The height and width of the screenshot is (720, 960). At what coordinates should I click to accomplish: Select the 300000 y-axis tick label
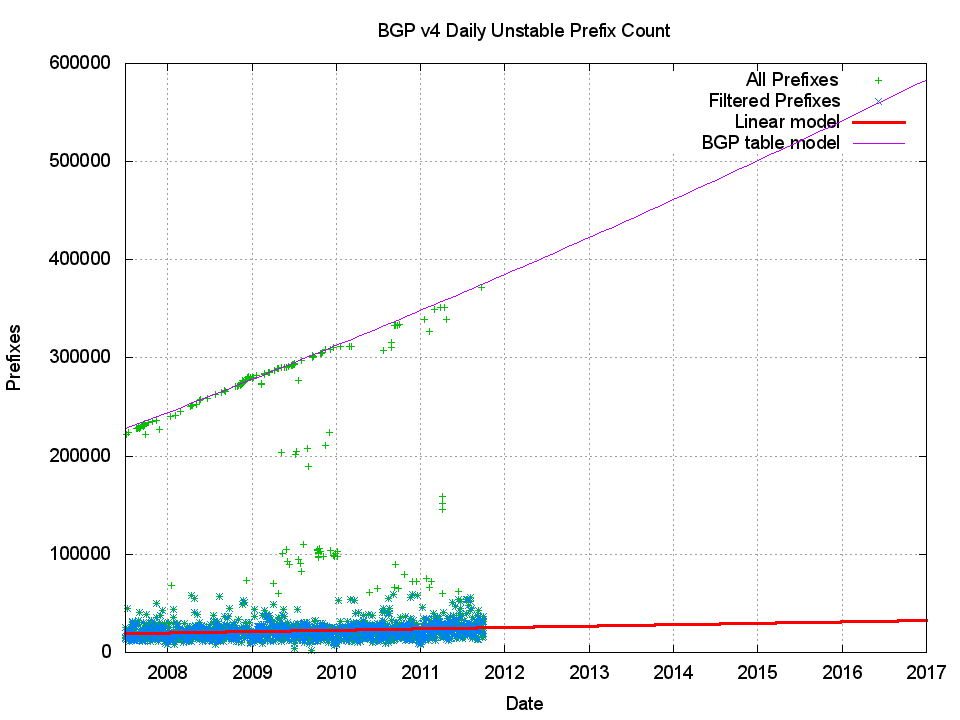tap(84, 357)
